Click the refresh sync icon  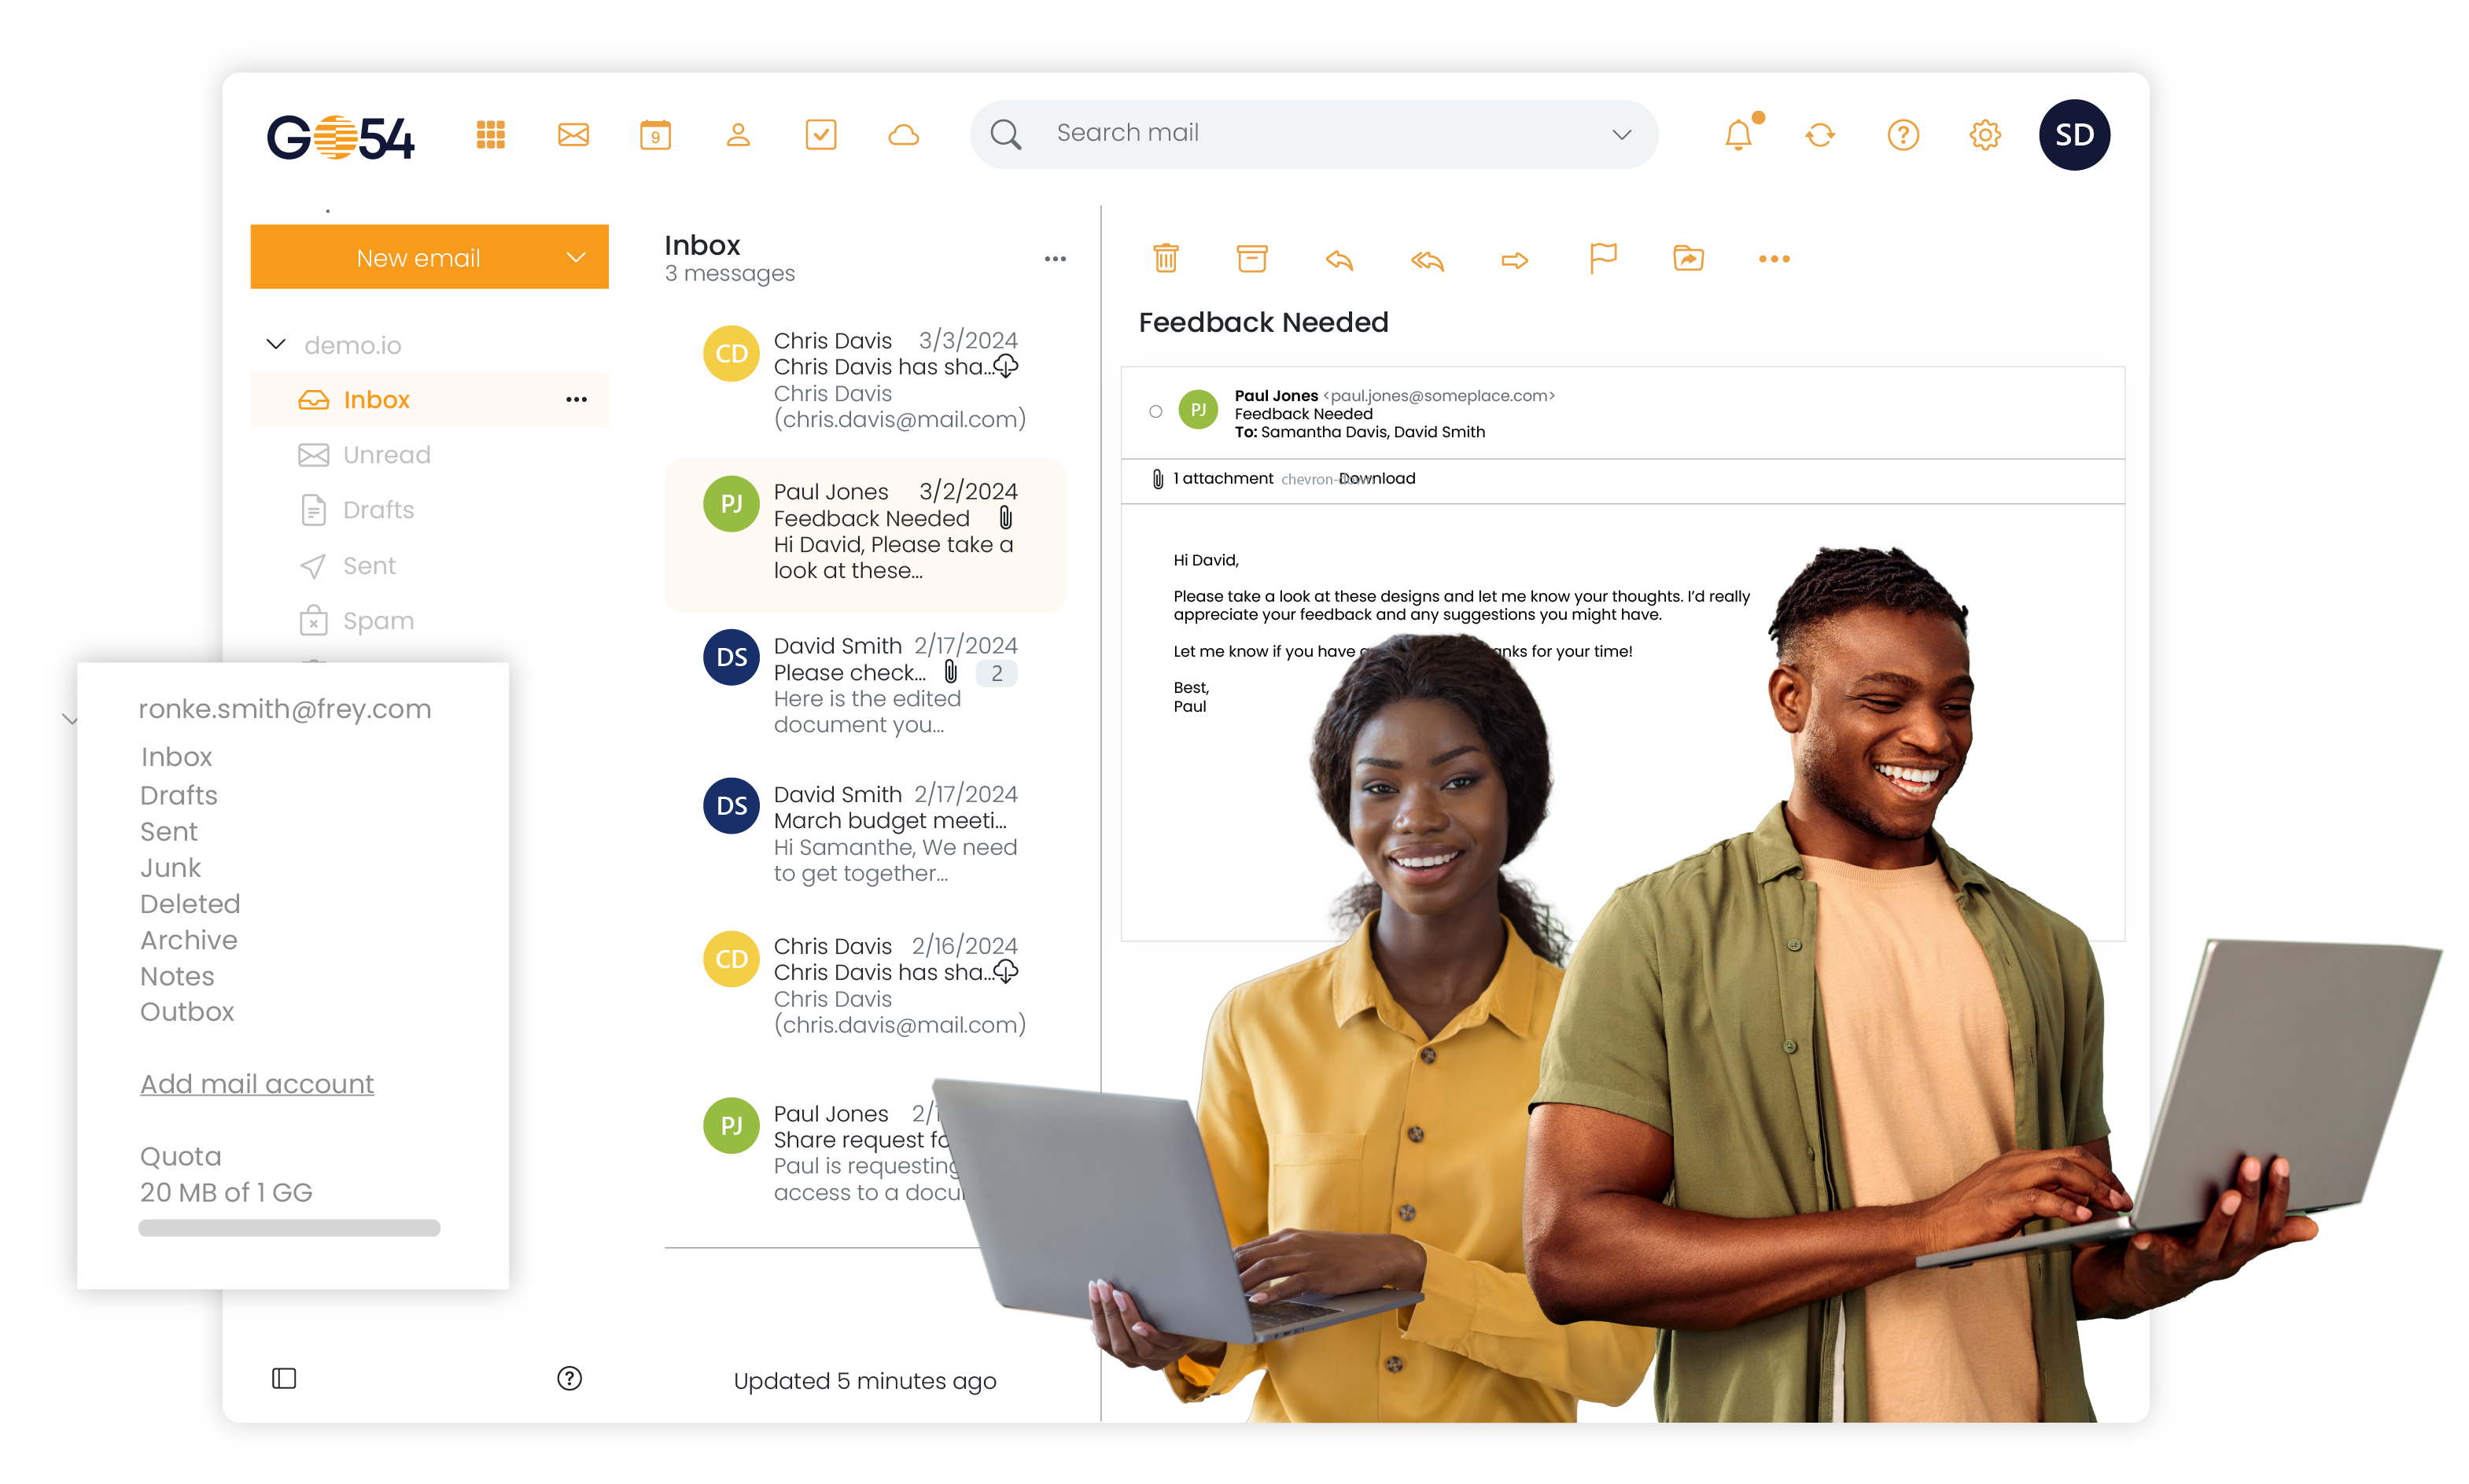(1820, 134)
